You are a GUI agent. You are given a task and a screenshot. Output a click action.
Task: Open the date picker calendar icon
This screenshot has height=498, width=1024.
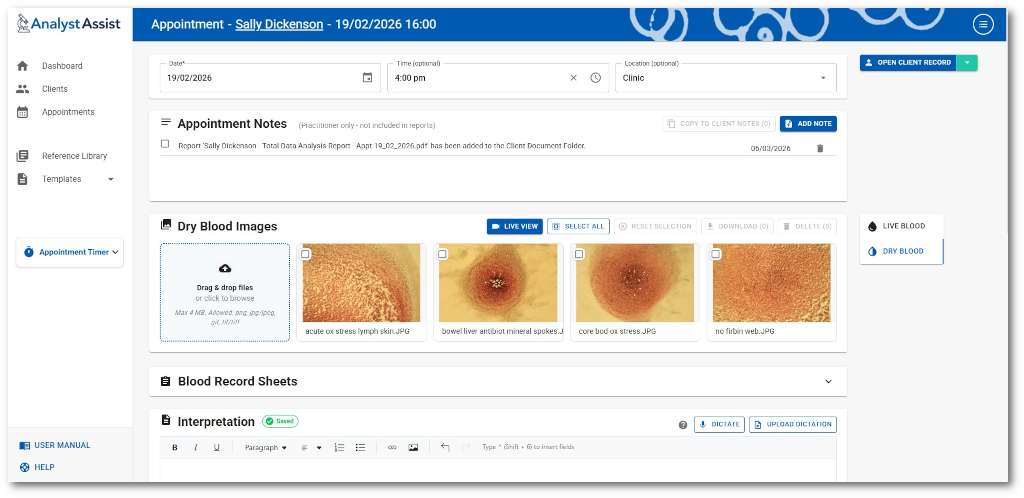tap(368, 78)
